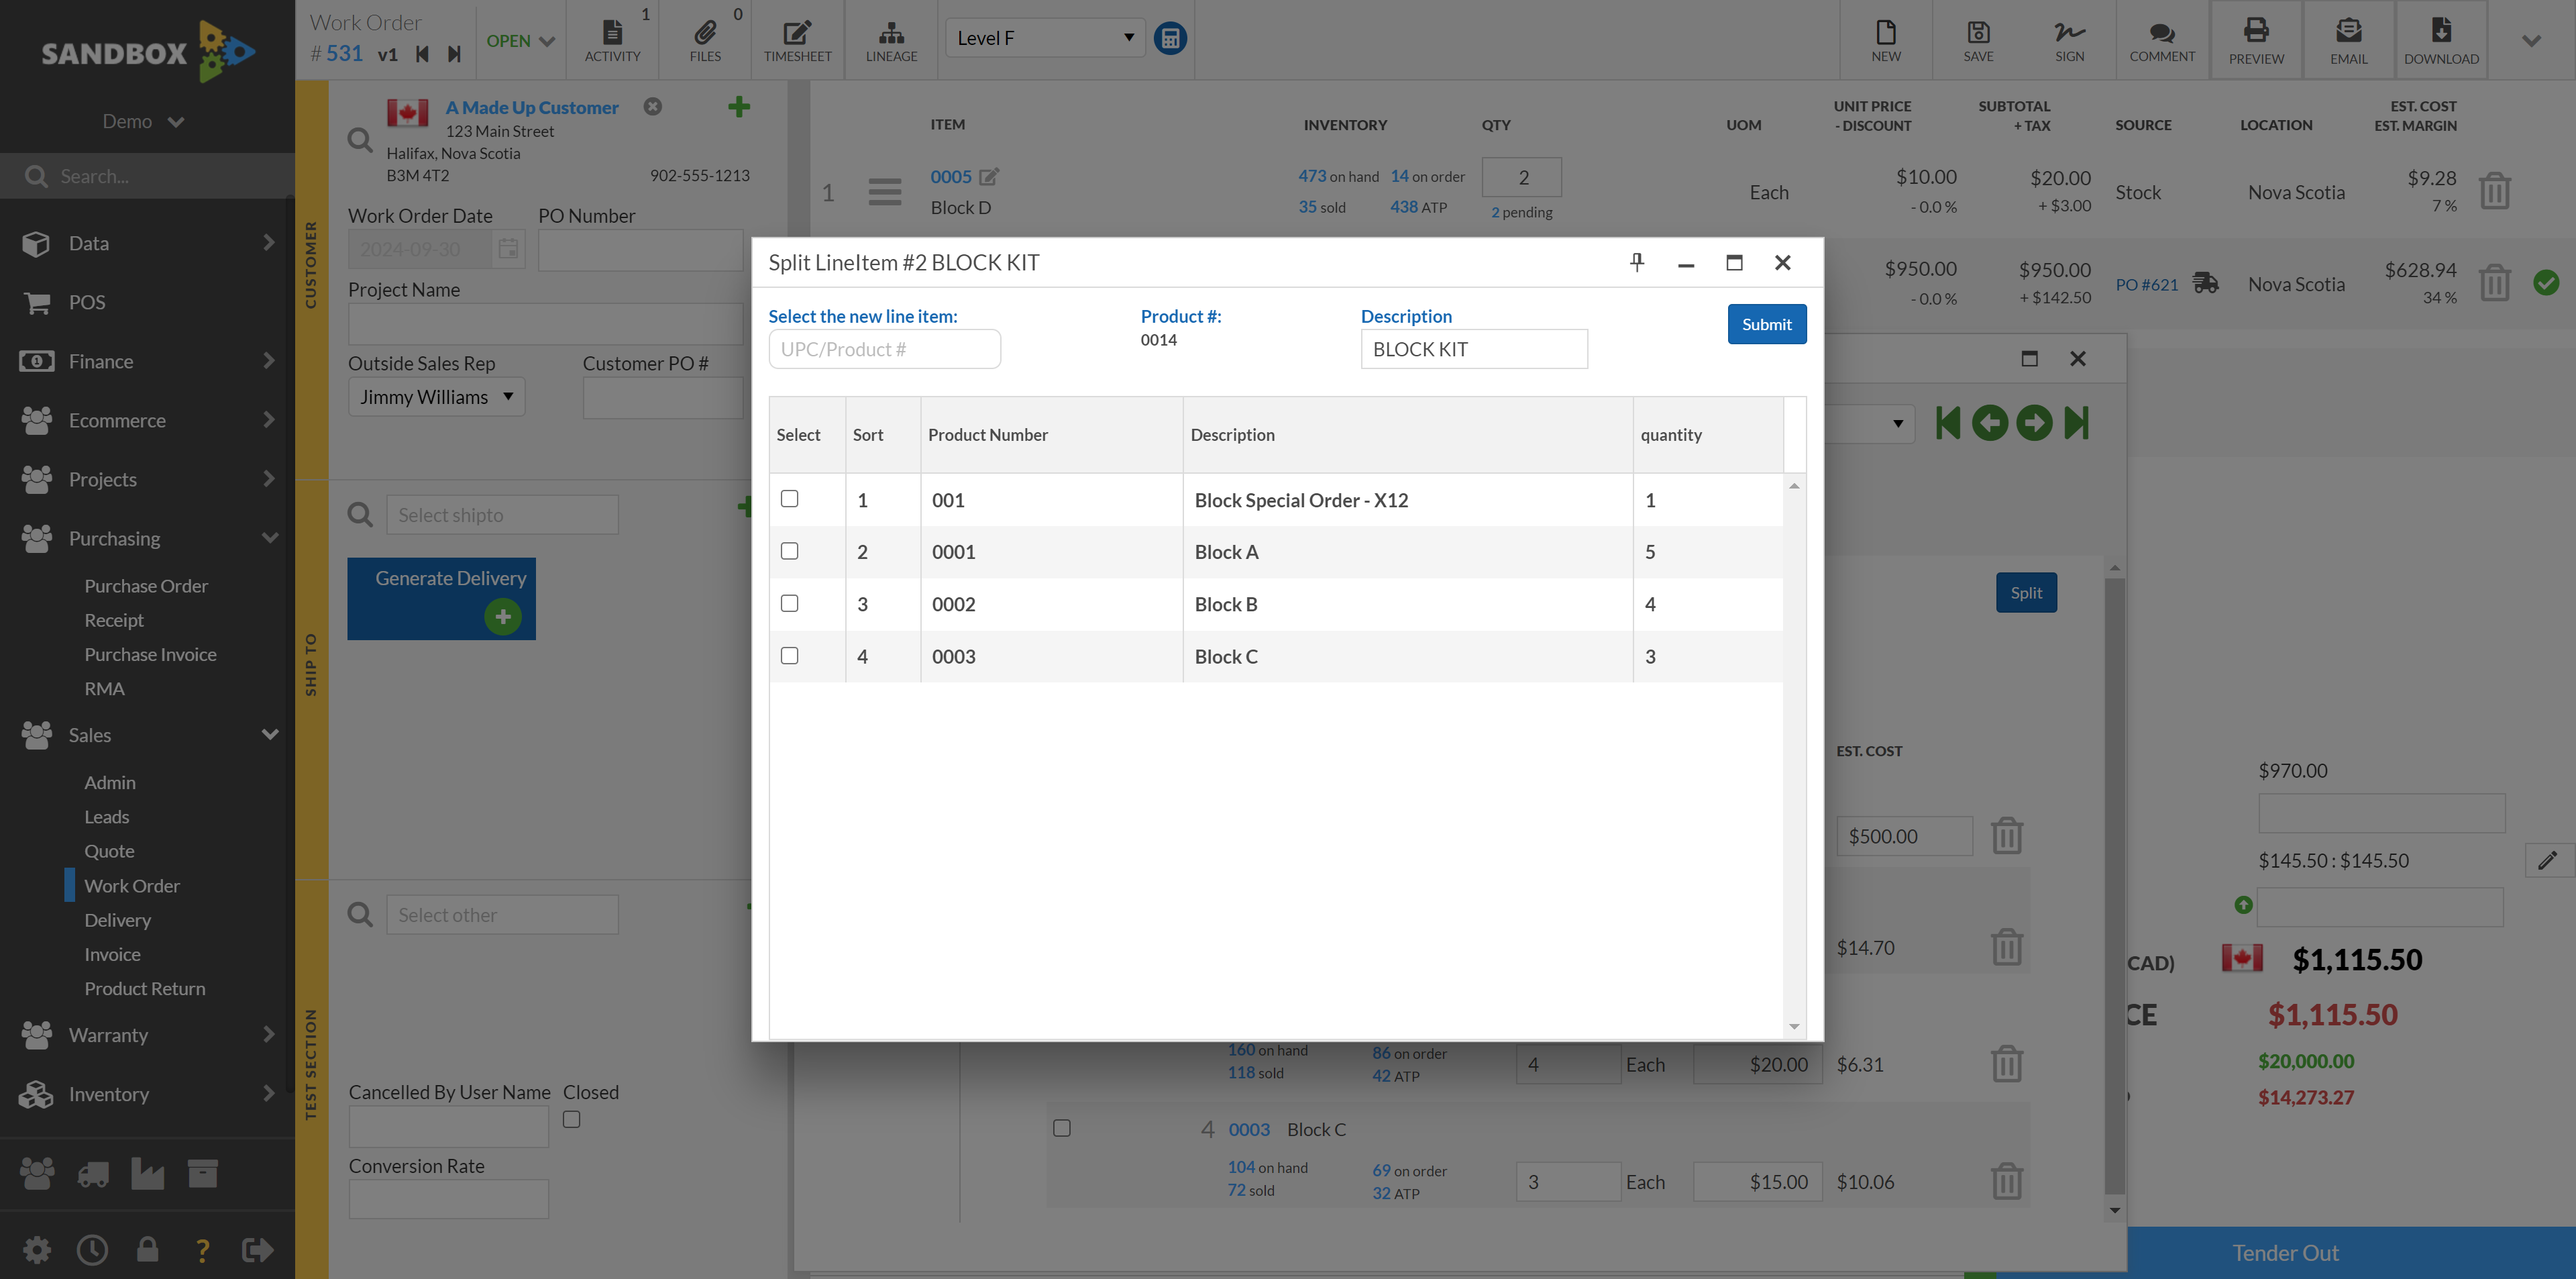Click the Tender Out button

coord(2285,1252)
